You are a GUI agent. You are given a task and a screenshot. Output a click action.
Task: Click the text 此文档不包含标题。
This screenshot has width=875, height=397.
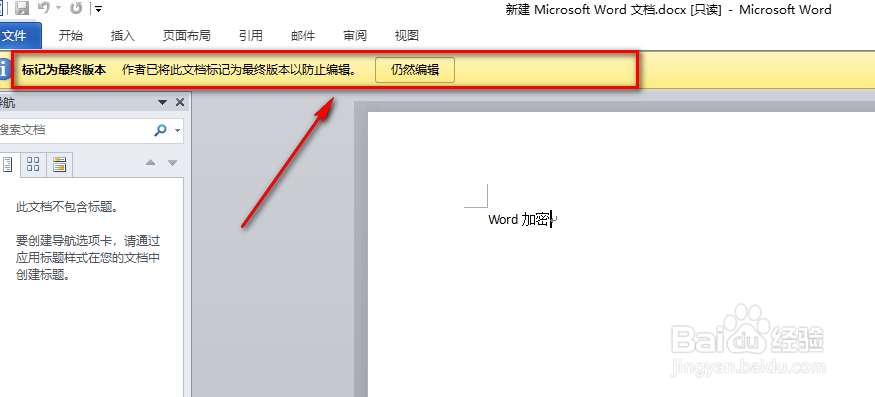(68, 207)
